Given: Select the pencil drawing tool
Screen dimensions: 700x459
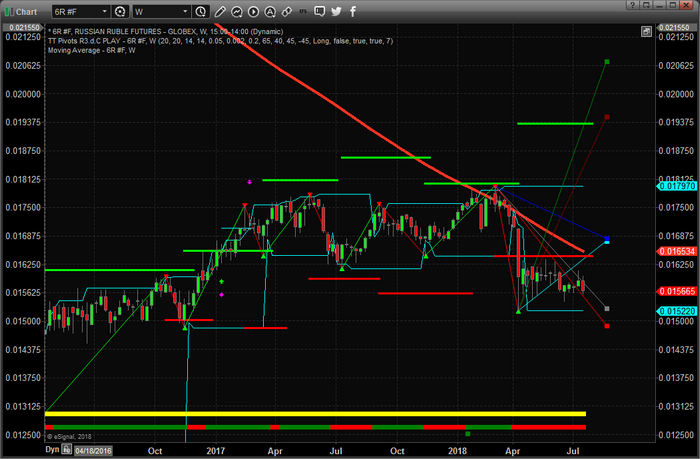Looking at the screenshot, I should click(x=220, y=12).
